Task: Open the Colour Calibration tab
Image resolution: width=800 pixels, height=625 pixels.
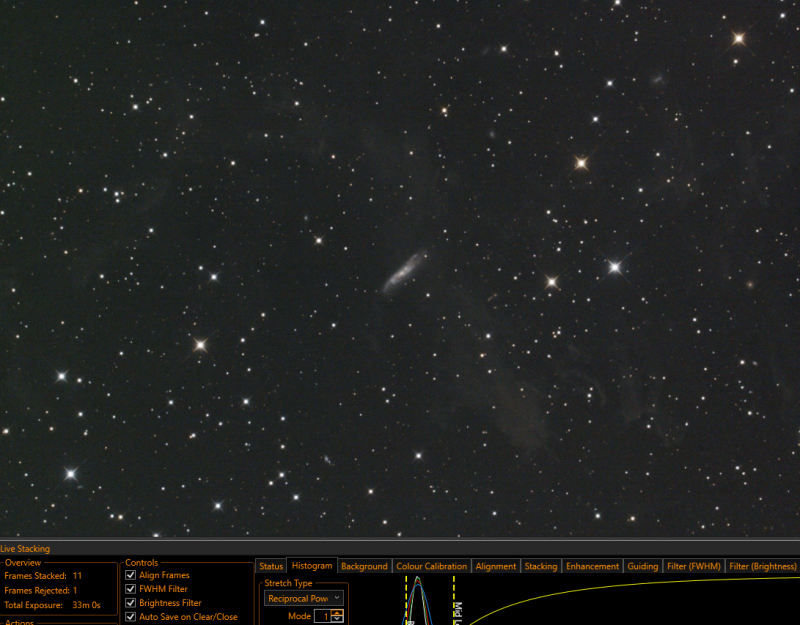Action: [x=432, y=566]
